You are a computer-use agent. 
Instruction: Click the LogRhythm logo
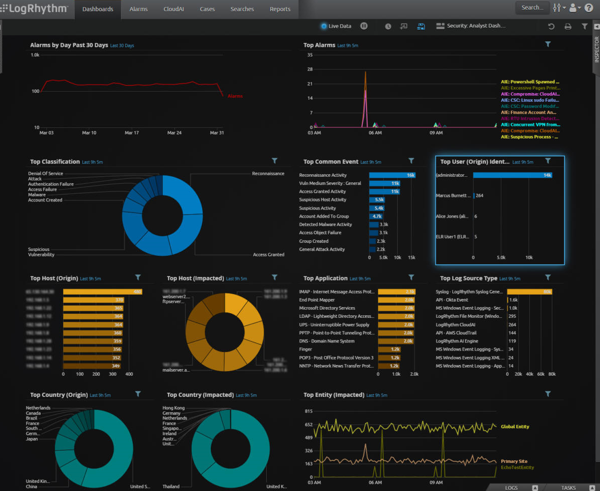(34, 9)
